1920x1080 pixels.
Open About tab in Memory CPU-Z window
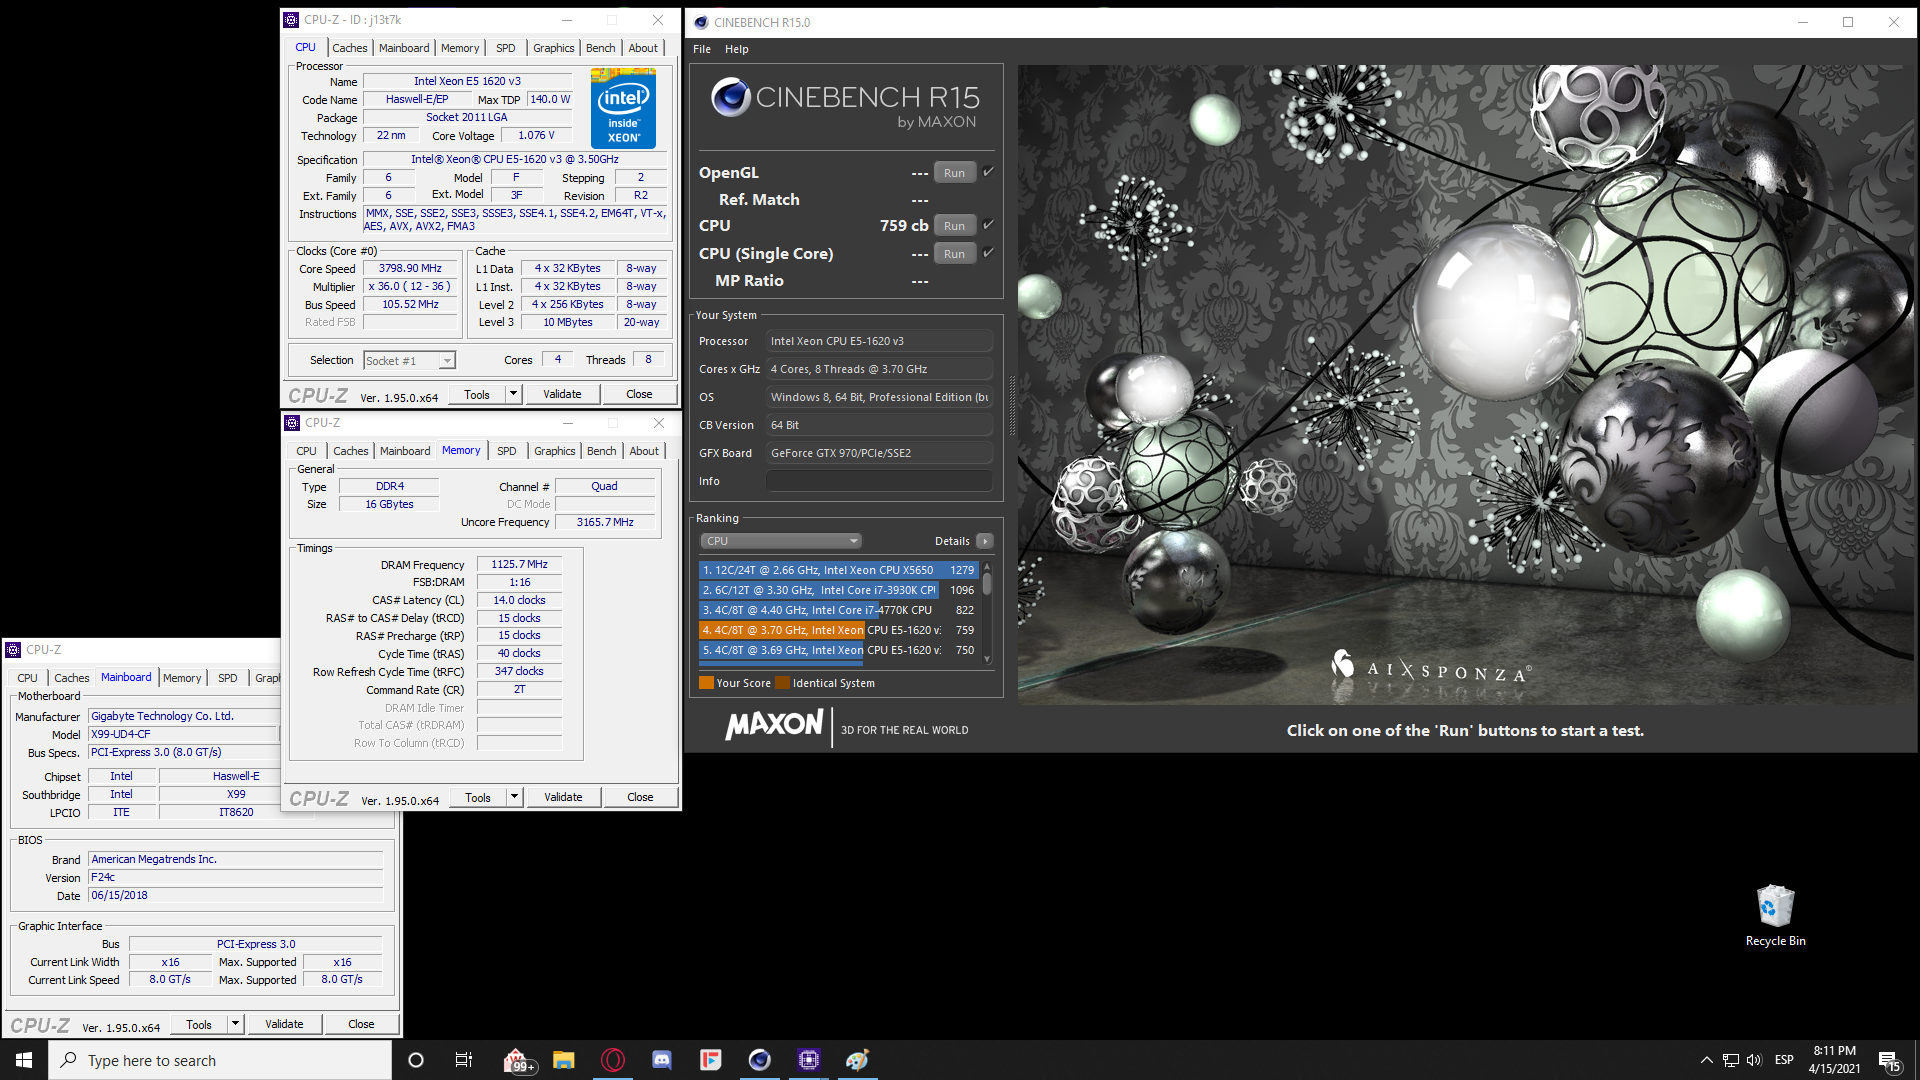(x=644, y=451)
